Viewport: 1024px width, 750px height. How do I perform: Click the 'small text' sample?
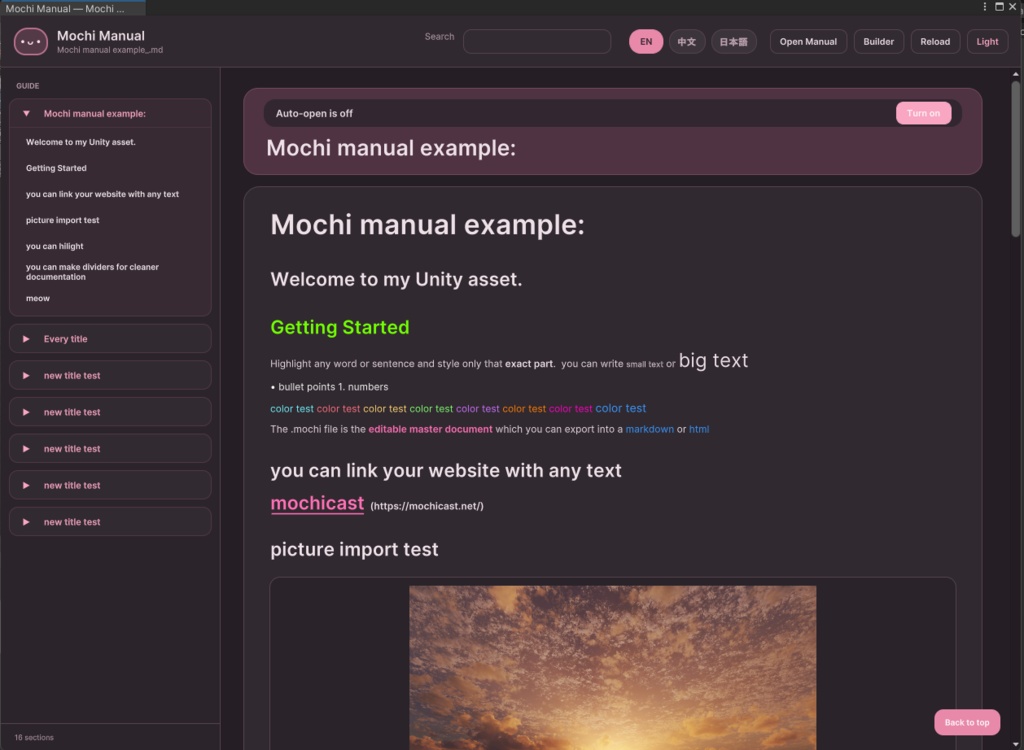[x=645, y=365]
